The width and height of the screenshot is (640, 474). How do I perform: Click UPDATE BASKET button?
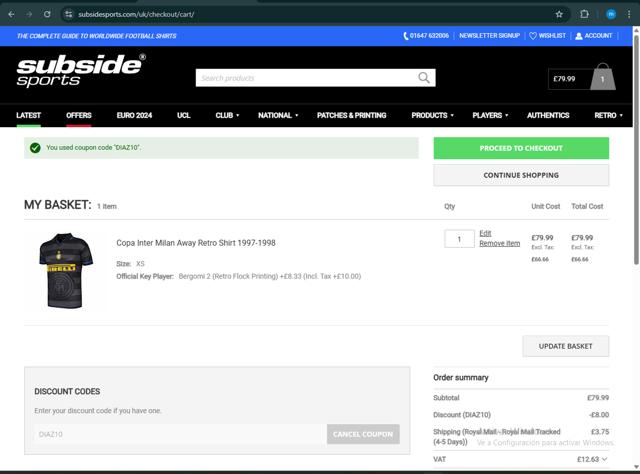566,346
